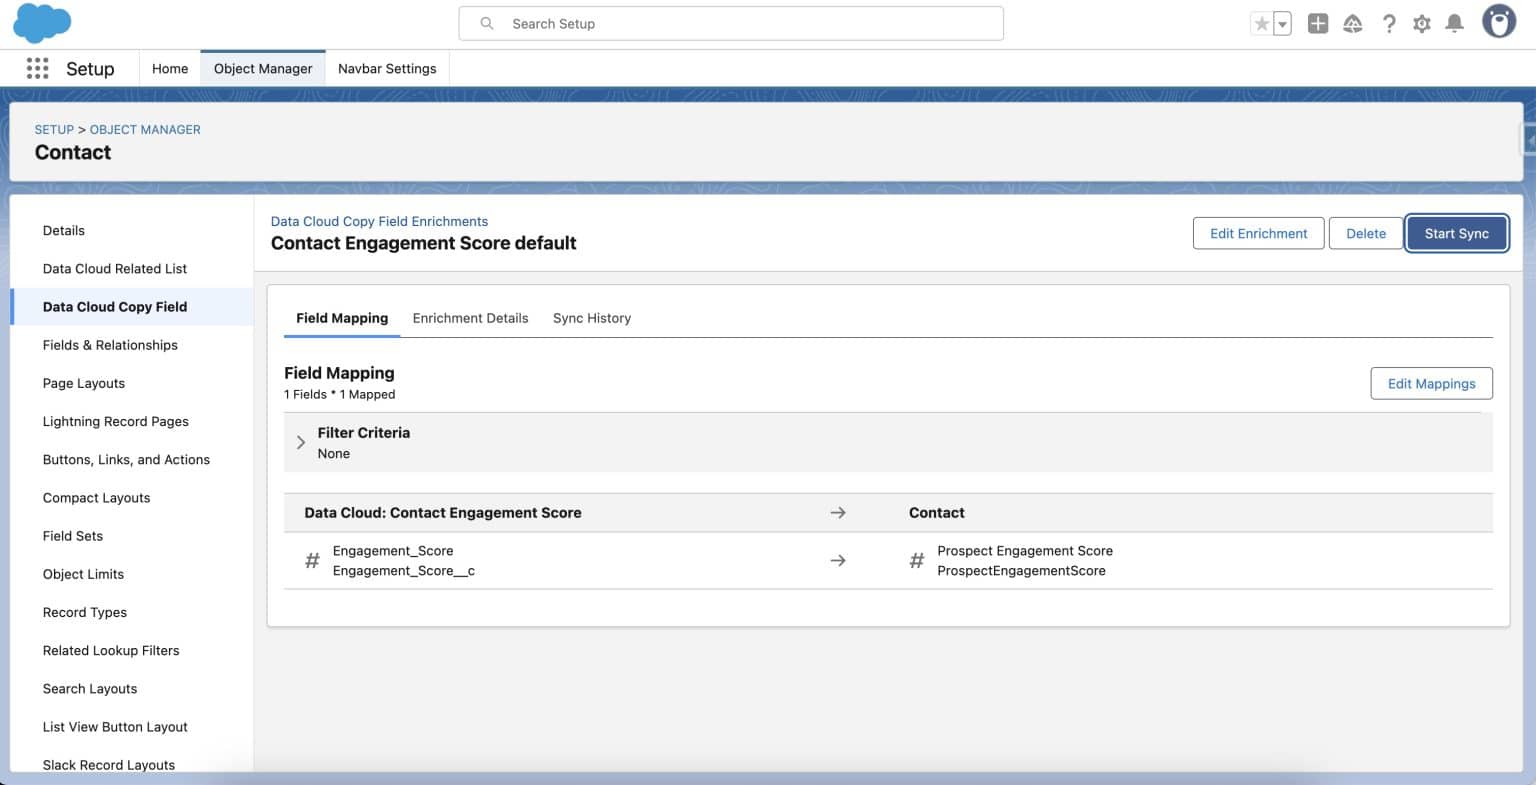Viewport: 1536px width, 785px height.
Task: Open Field Sets in sidebar
Action: tap(73, 535)
